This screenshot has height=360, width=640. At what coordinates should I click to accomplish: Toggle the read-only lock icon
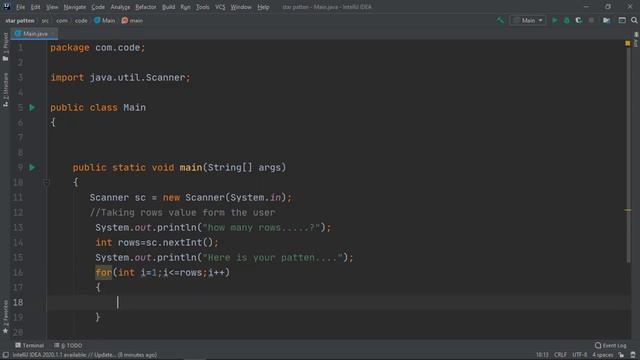coord(621,355)
